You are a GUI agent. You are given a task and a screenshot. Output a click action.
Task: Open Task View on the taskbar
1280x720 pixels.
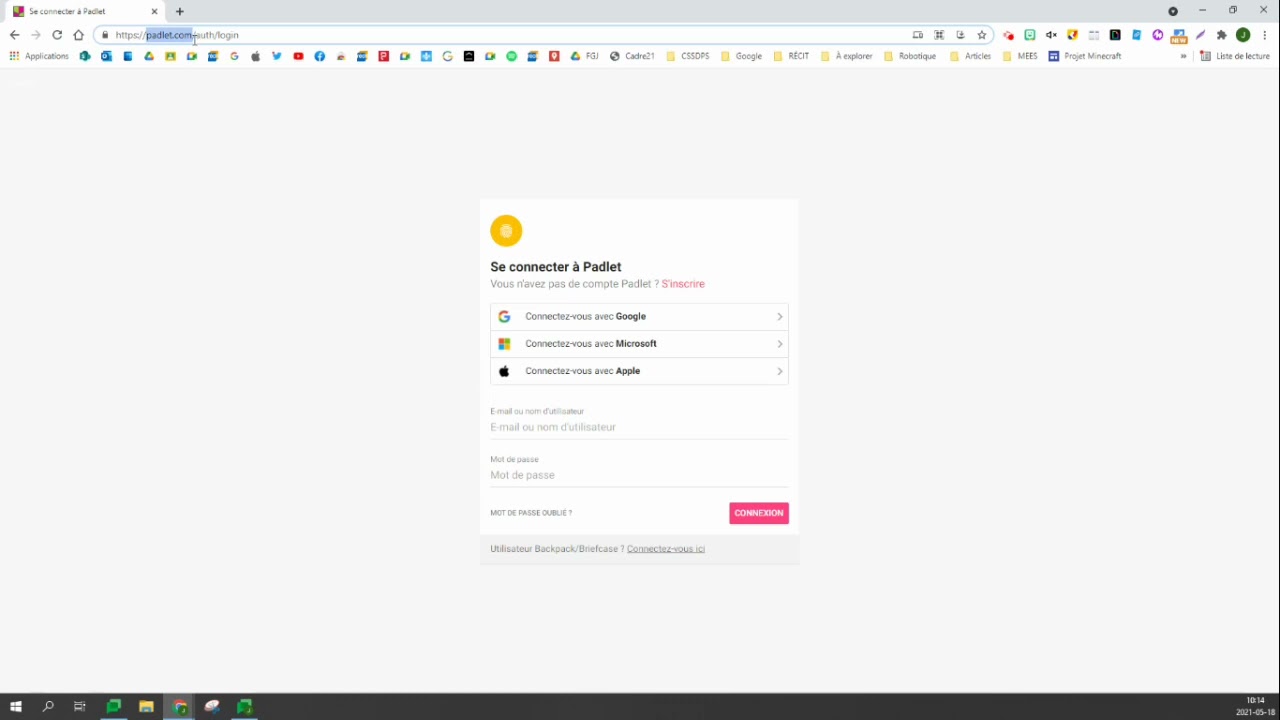[x=80, y=706]
